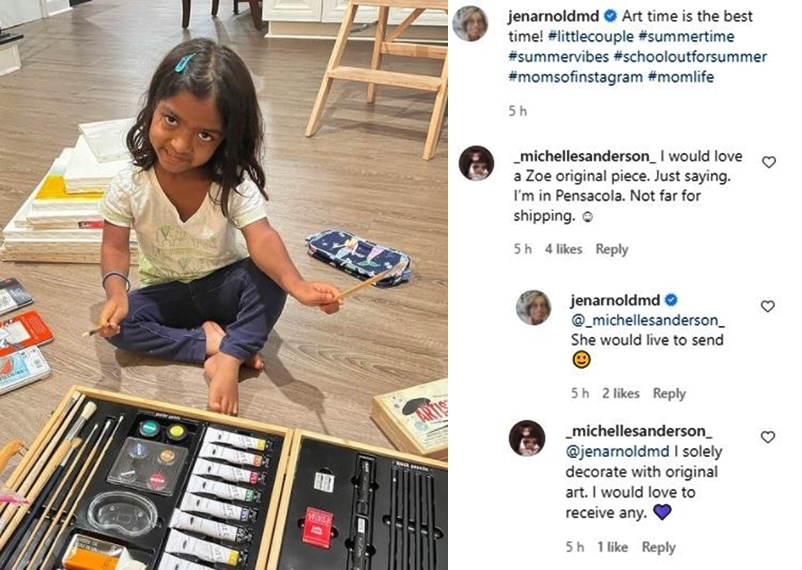802x570 pixels.
Task: Open jenarnoldmd's profile picture beside the caption
Action: coord(471,24)
